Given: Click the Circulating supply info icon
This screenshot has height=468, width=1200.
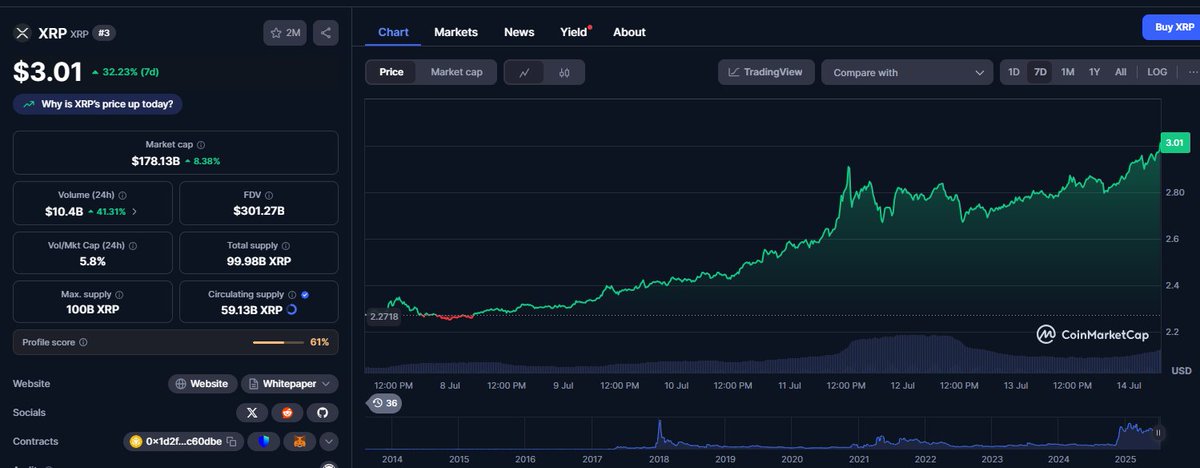Looking at the screenshot, I should [x=292, y=295].
